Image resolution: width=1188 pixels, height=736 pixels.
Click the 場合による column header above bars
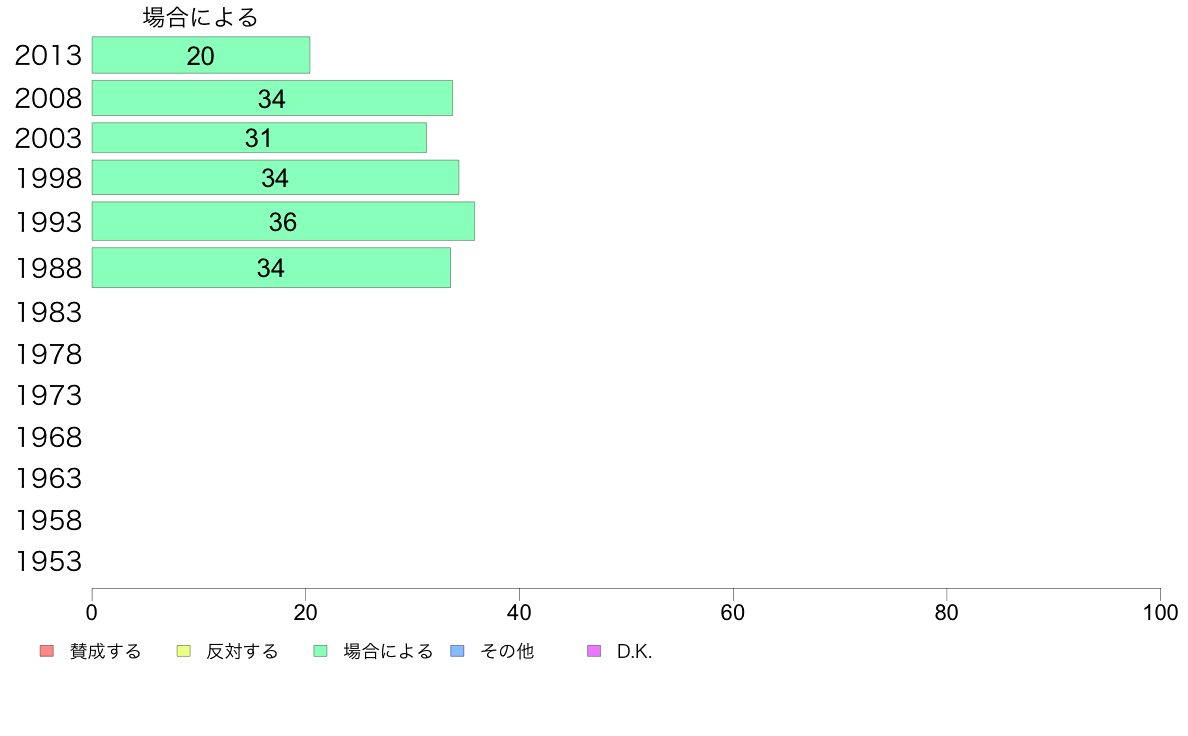(201, 17)
